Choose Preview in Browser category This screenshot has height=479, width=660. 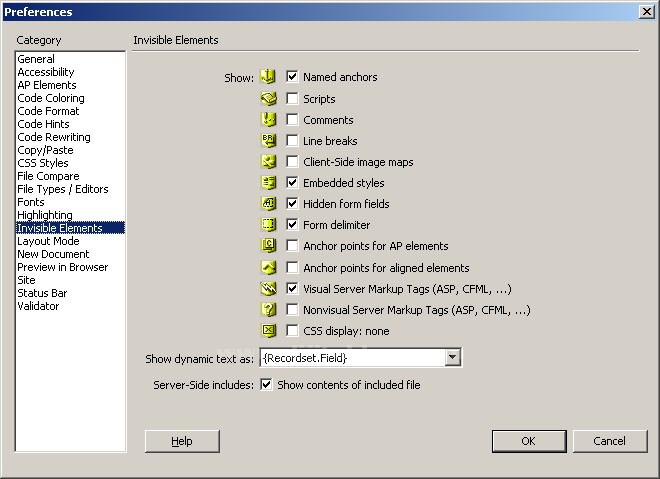tap(62, 267)
